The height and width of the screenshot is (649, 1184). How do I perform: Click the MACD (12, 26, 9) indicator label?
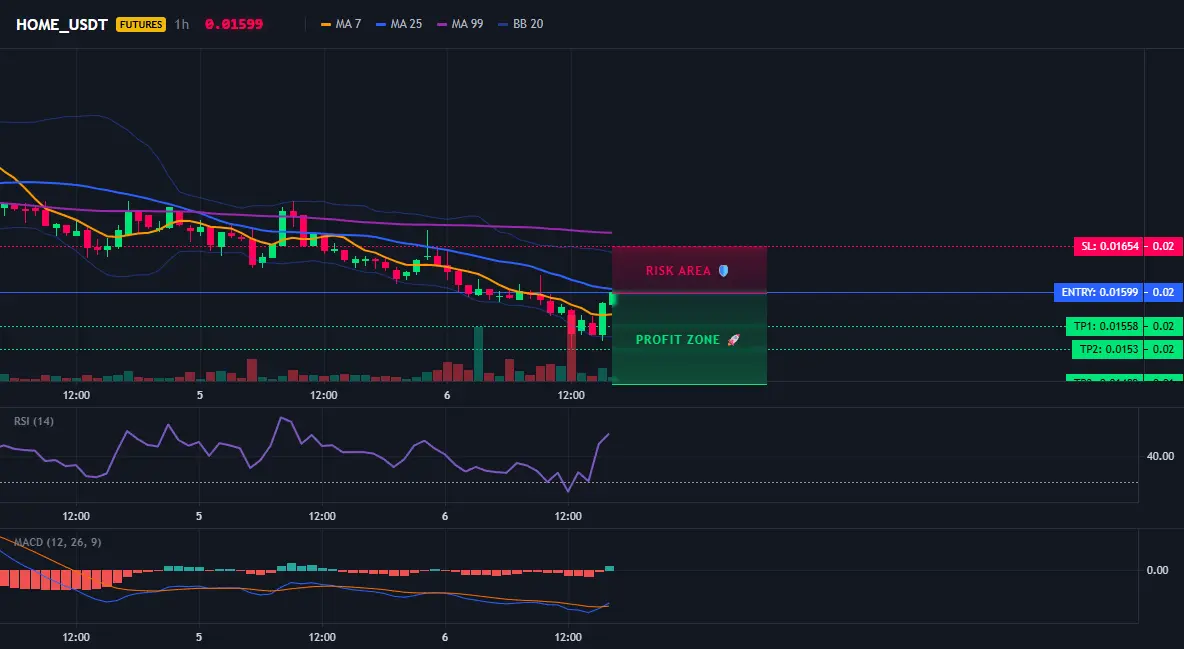(57, 542)
